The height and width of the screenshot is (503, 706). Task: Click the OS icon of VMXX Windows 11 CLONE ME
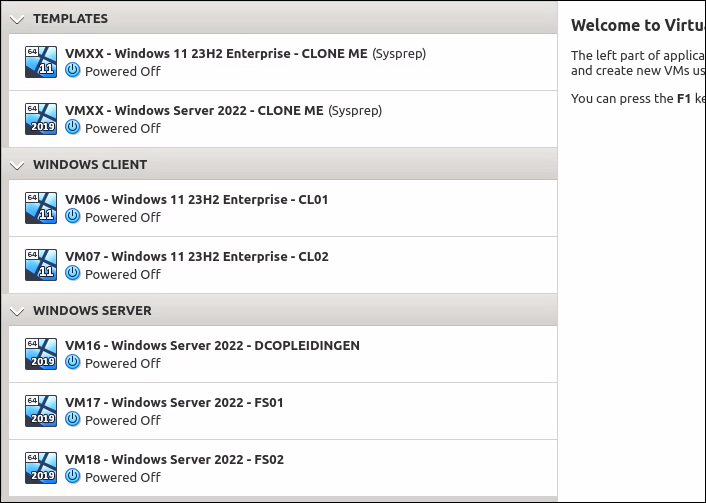[41, 62]
